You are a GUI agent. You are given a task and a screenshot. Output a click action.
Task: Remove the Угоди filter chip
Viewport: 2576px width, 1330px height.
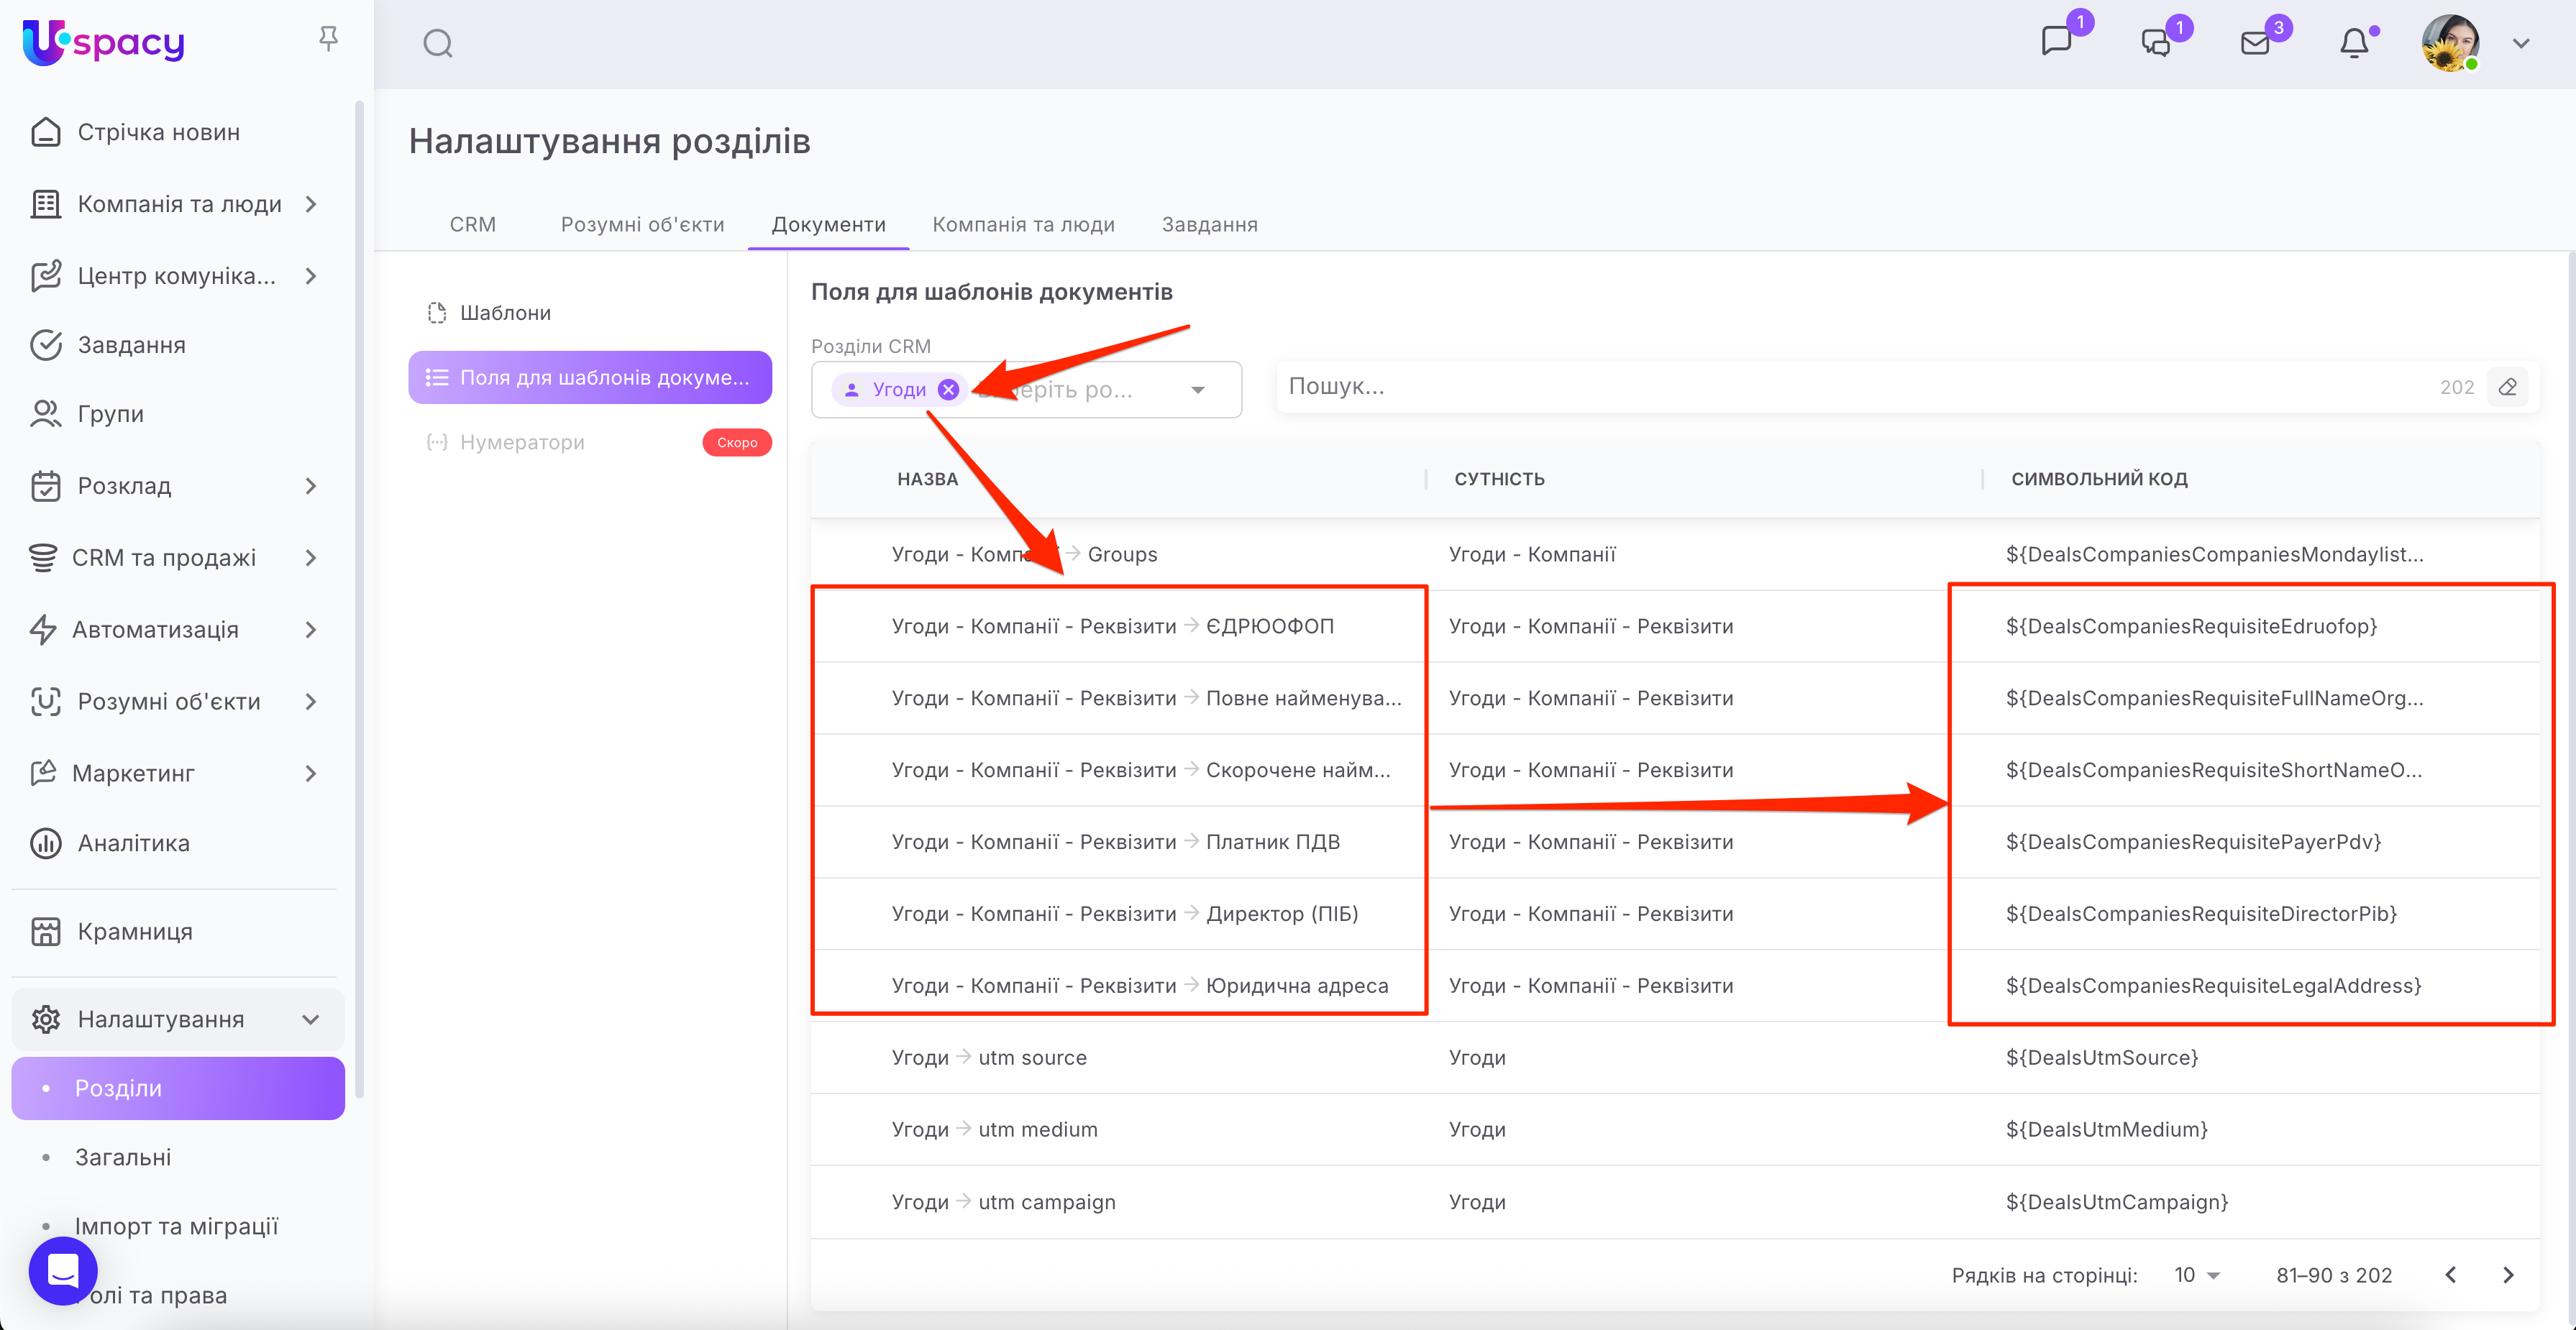click(x=948, y=390)
